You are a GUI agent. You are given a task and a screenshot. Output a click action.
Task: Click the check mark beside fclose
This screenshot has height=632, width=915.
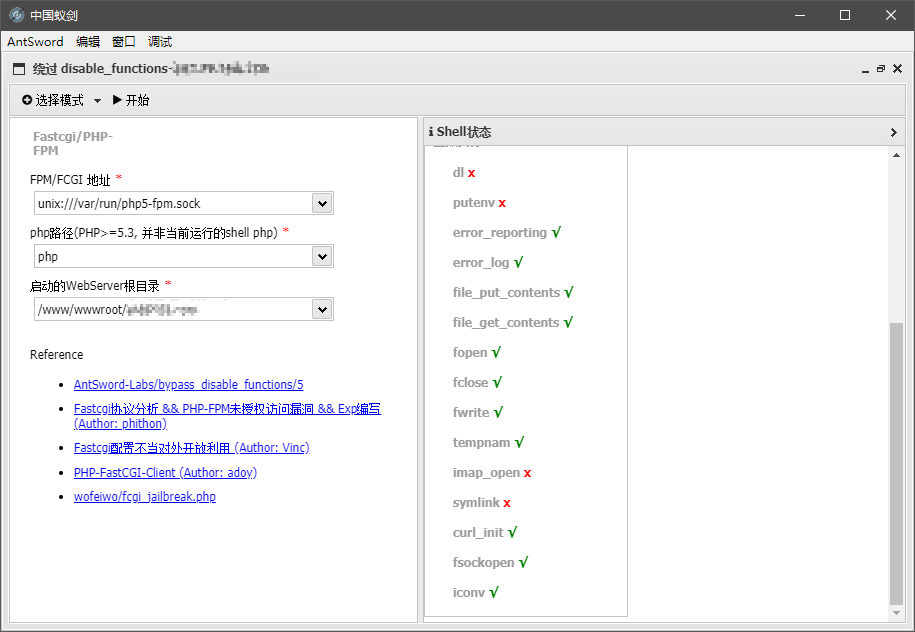tap(497, 383)
